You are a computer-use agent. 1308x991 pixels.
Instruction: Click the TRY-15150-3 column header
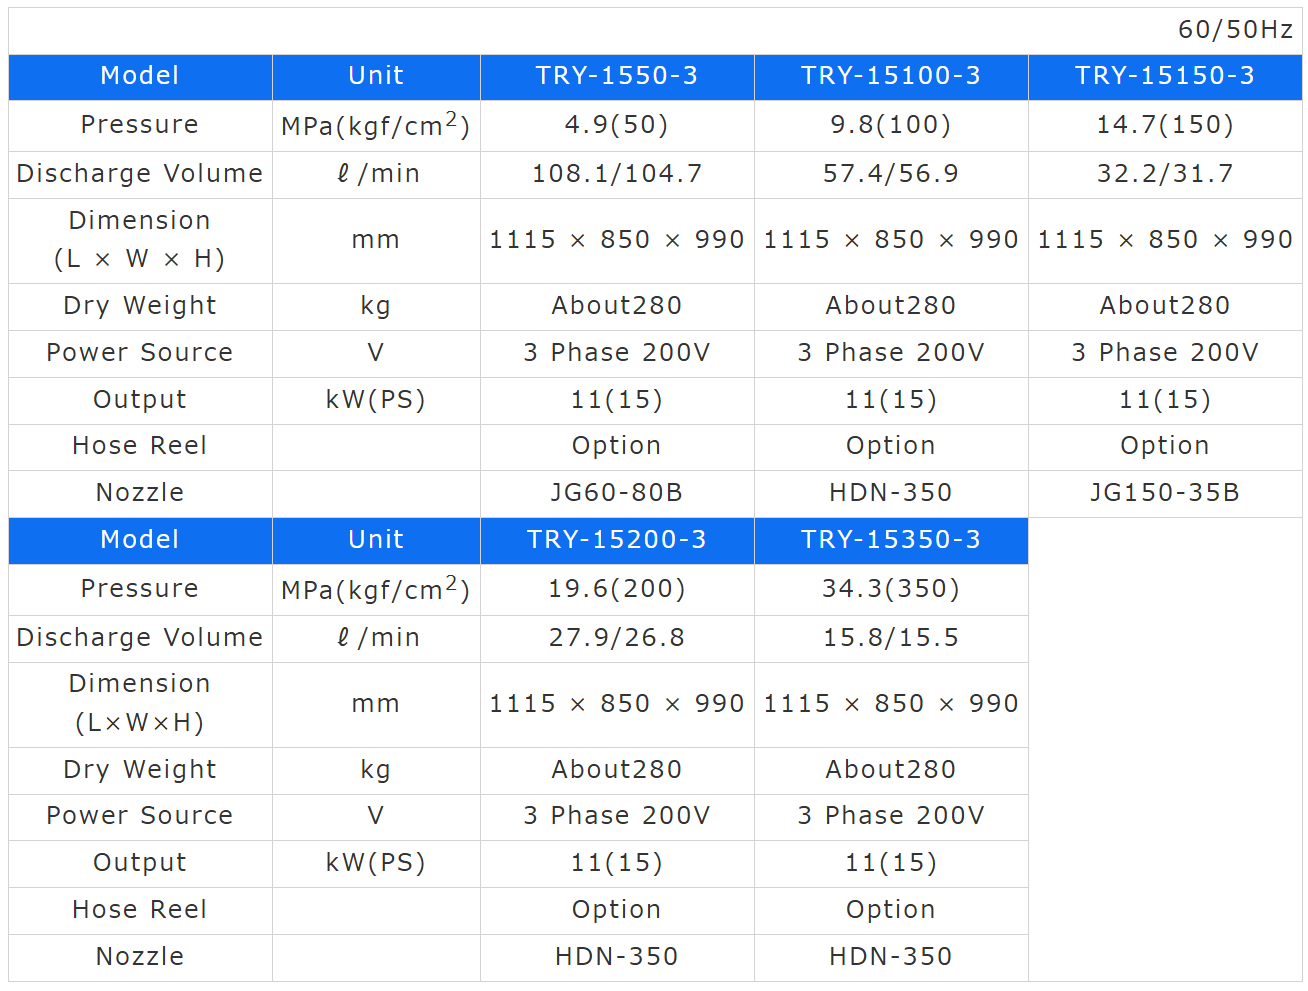(x=1164, y=76)
